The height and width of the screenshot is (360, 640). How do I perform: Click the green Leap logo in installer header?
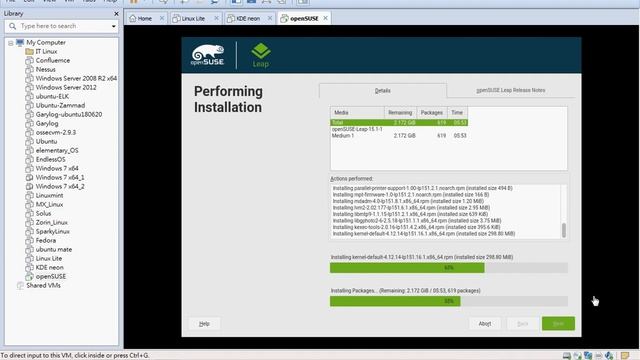click(x=261, y=55)
